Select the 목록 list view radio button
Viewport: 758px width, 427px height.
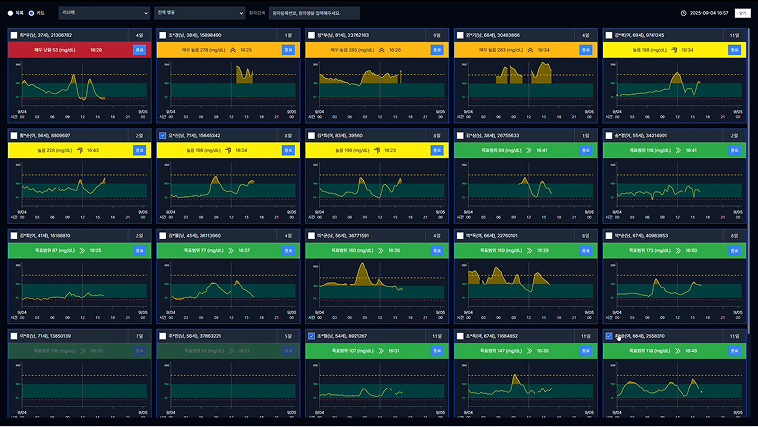11,13
